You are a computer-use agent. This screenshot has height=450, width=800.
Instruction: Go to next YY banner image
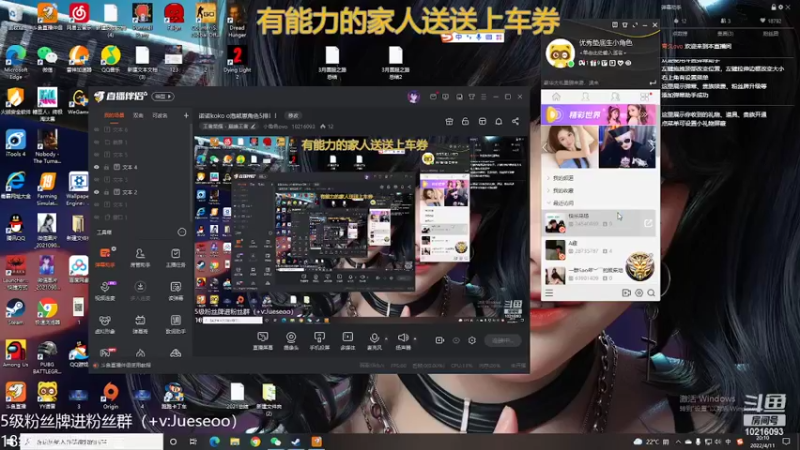(x=652, y=147)
